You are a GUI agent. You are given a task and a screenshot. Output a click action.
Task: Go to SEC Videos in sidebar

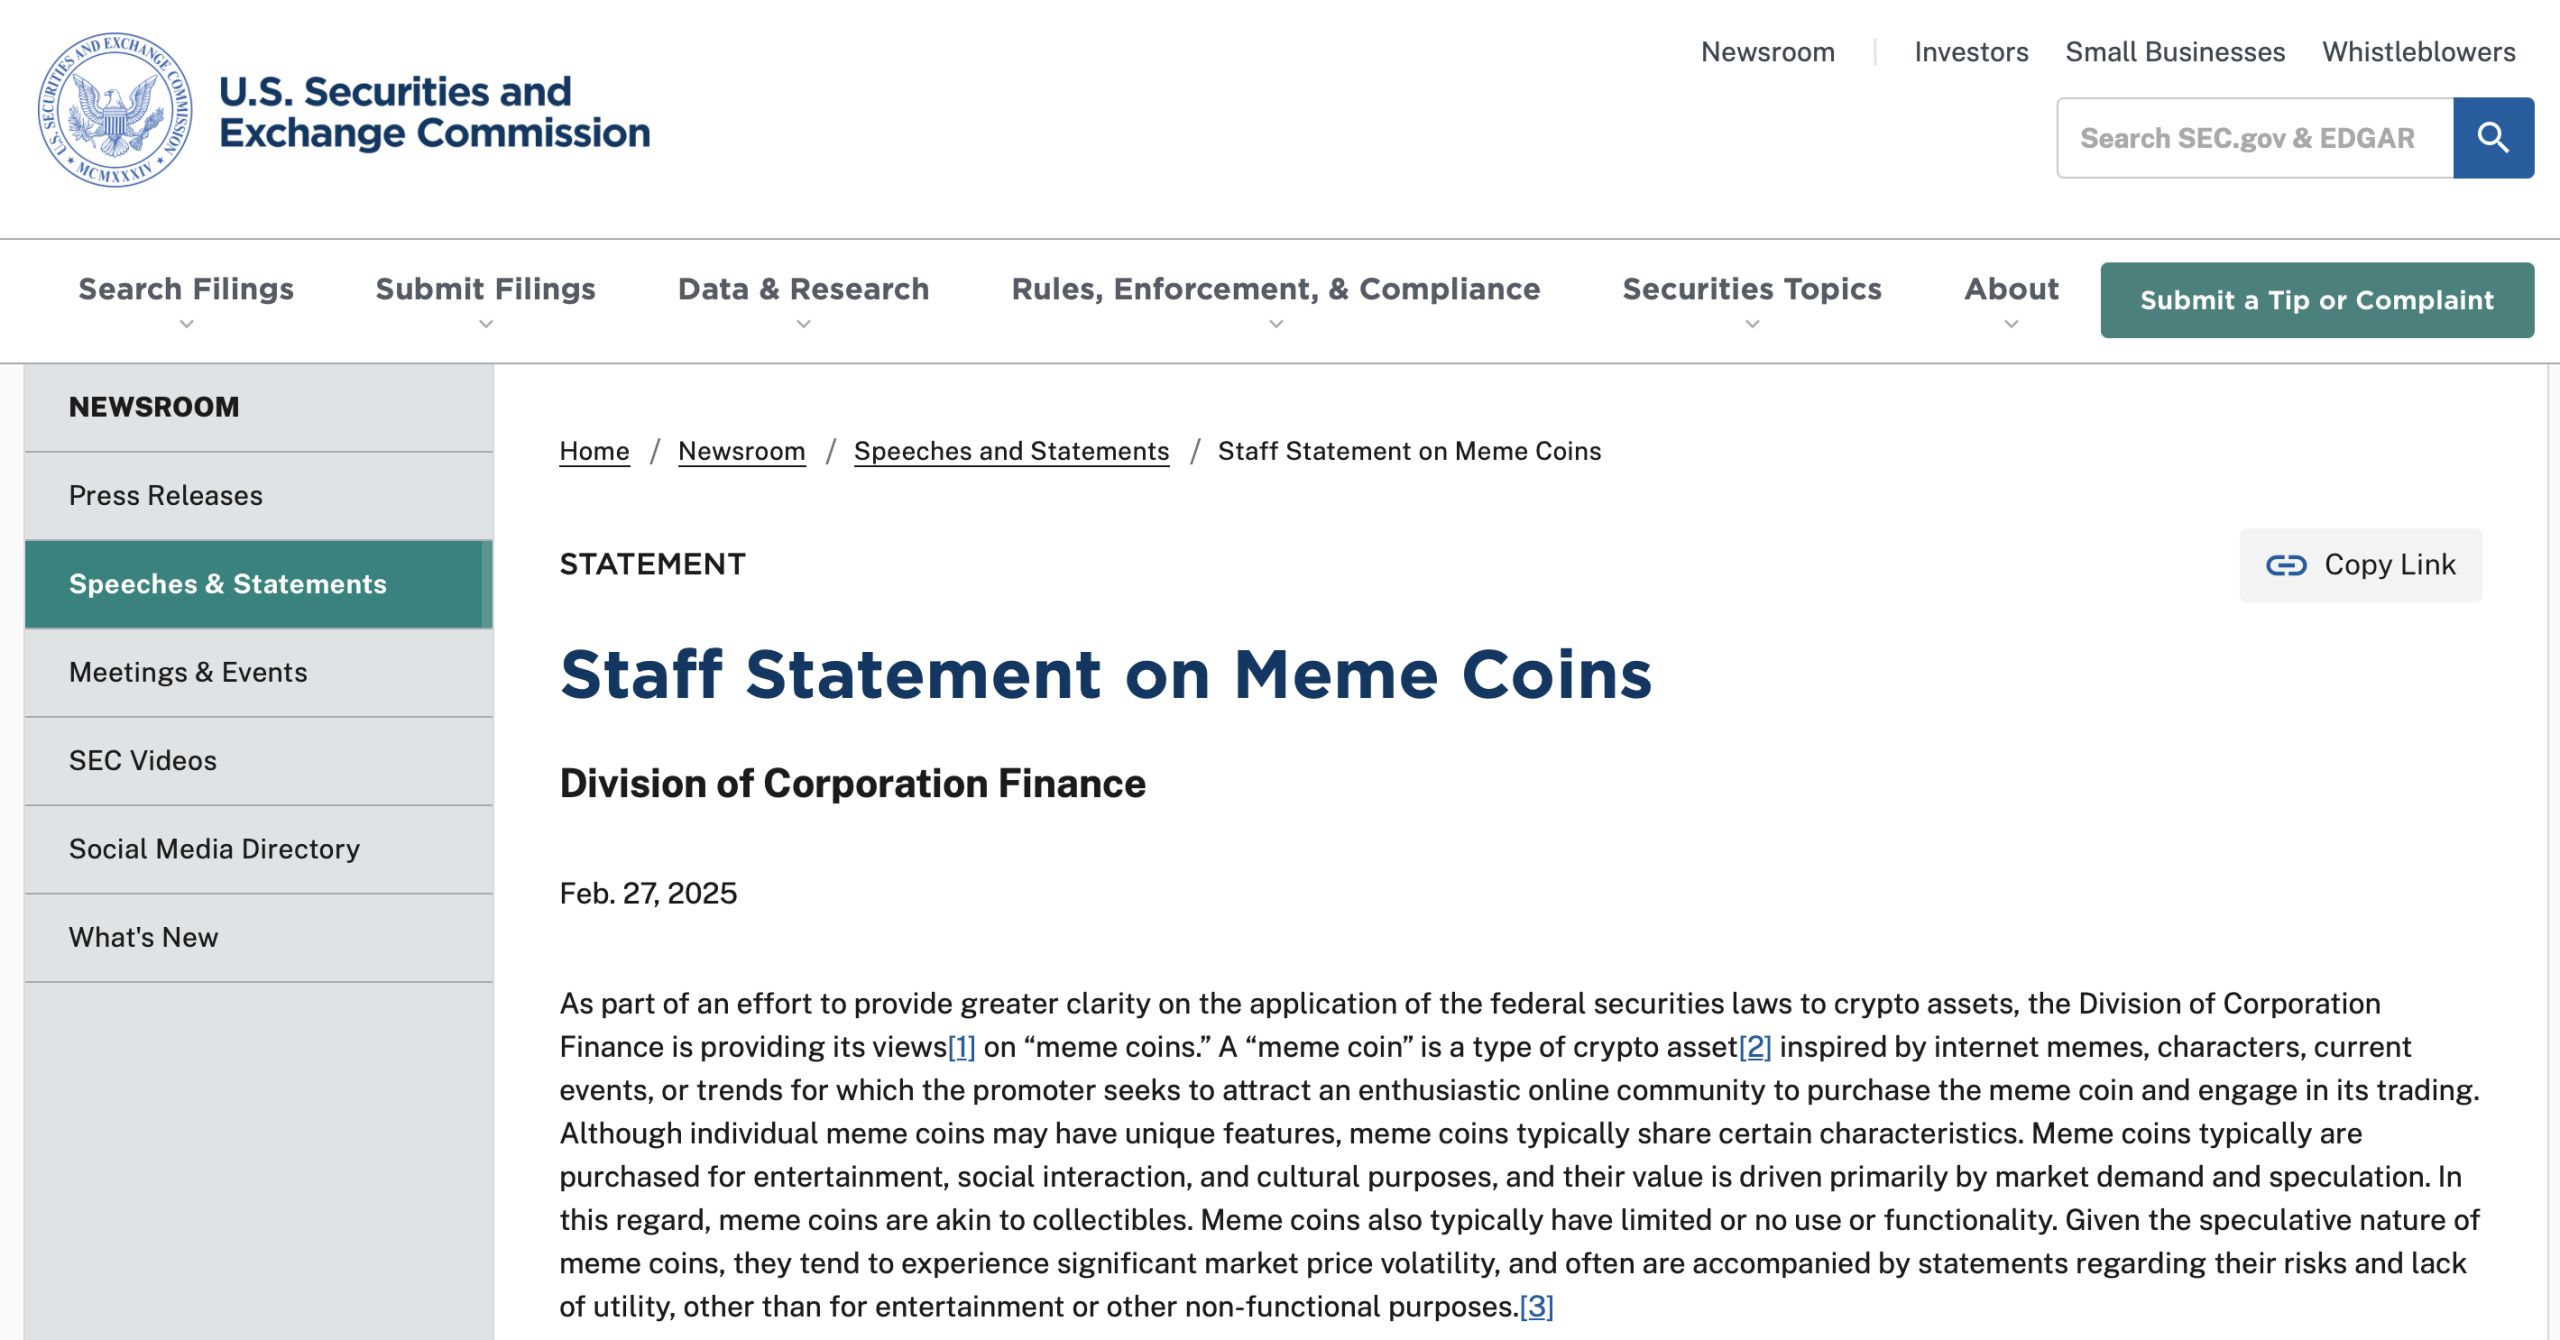coord(143,761)
